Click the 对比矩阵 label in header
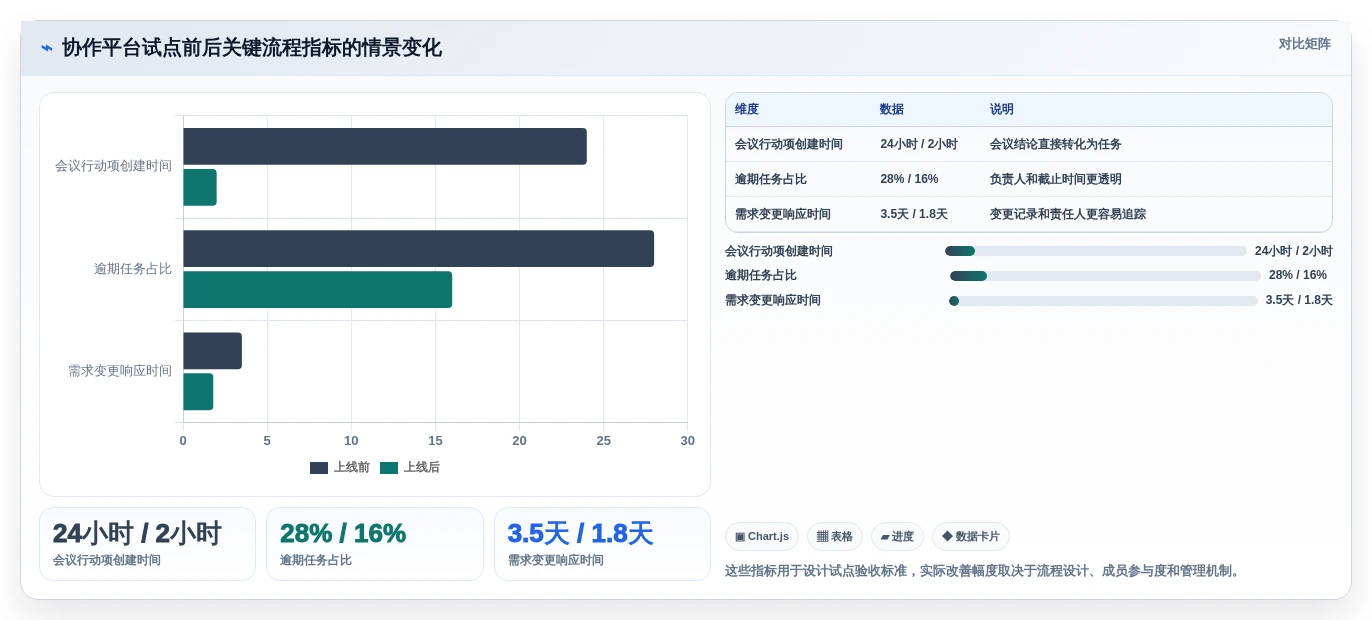Image resolution: width=1372 pixels, height=620 pixels. pos(1304,44)
